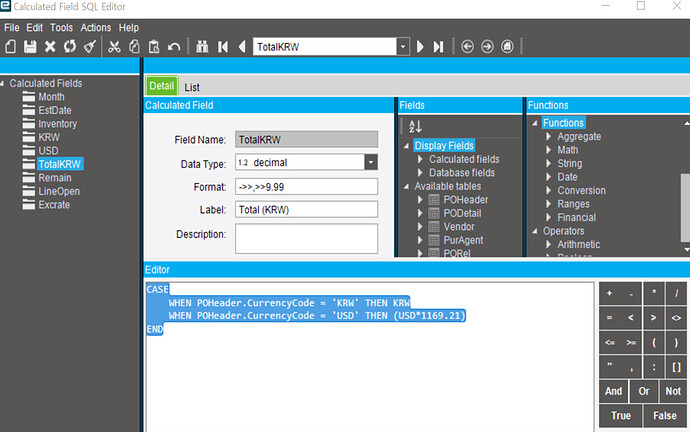Expand the Math functions node

(548, 150)
